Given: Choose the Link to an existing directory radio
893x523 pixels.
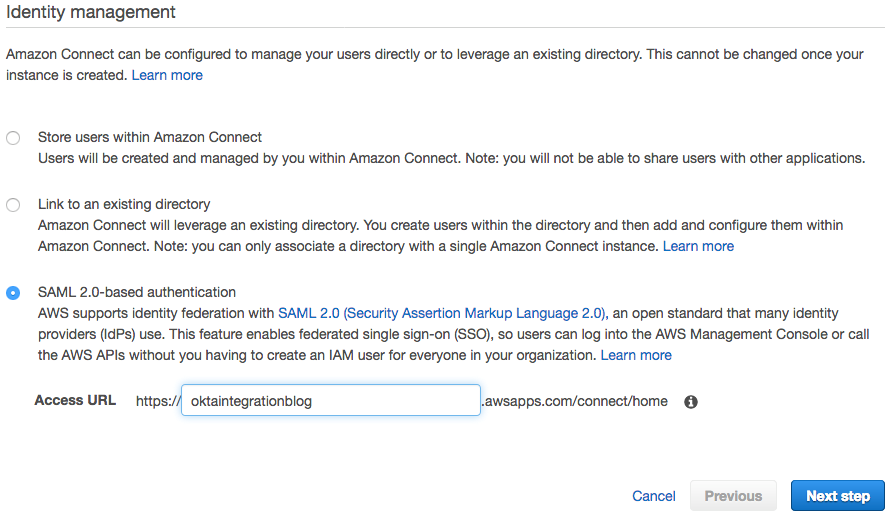Looking at the screenshot, I should [x=13, y=205].
